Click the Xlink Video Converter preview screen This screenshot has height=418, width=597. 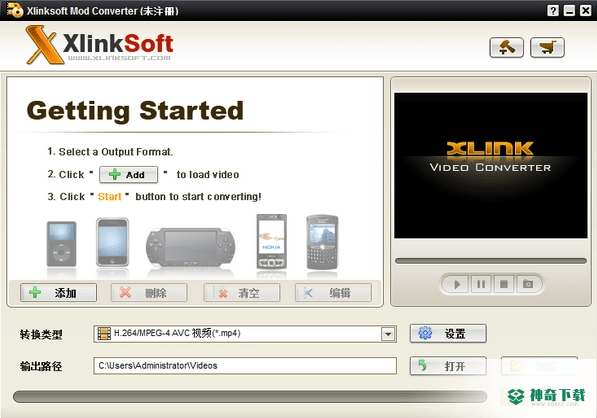[x=490, y=166]
